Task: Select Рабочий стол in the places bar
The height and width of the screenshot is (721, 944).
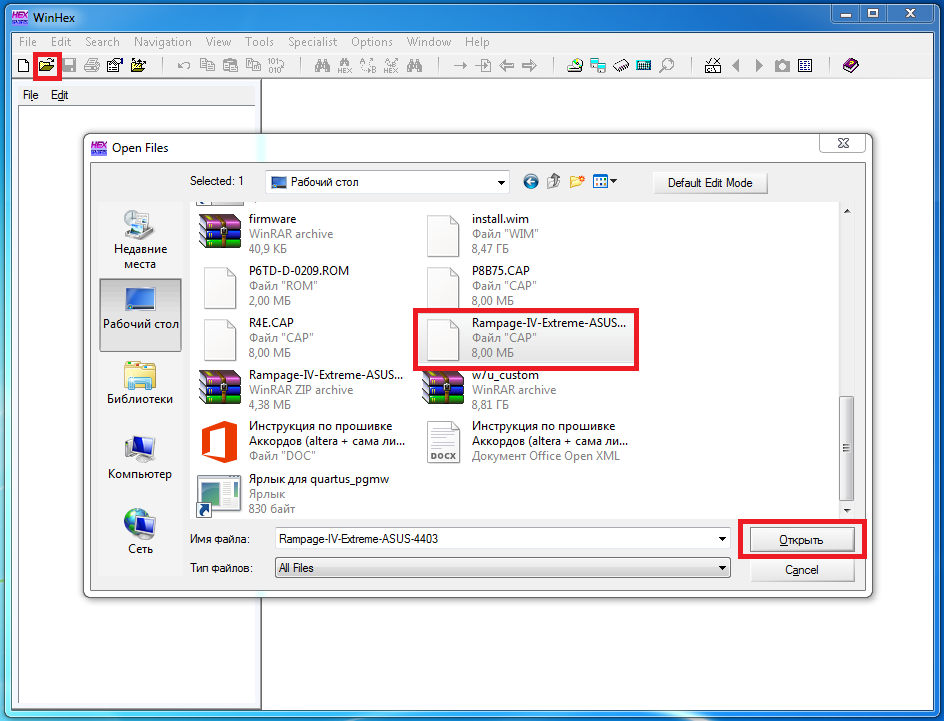Action: pyautogui.click(x=140, y=315)
